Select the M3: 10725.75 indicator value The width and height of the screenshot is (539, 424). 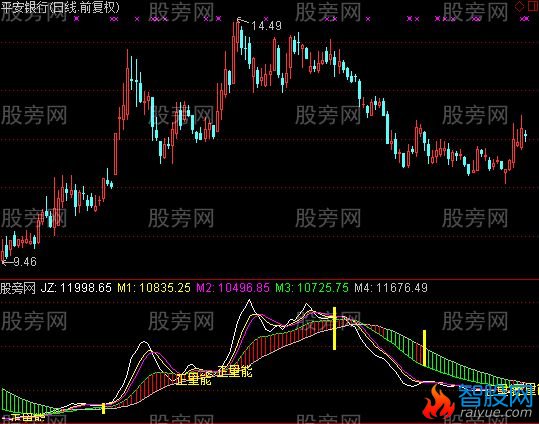coord(312,288)
